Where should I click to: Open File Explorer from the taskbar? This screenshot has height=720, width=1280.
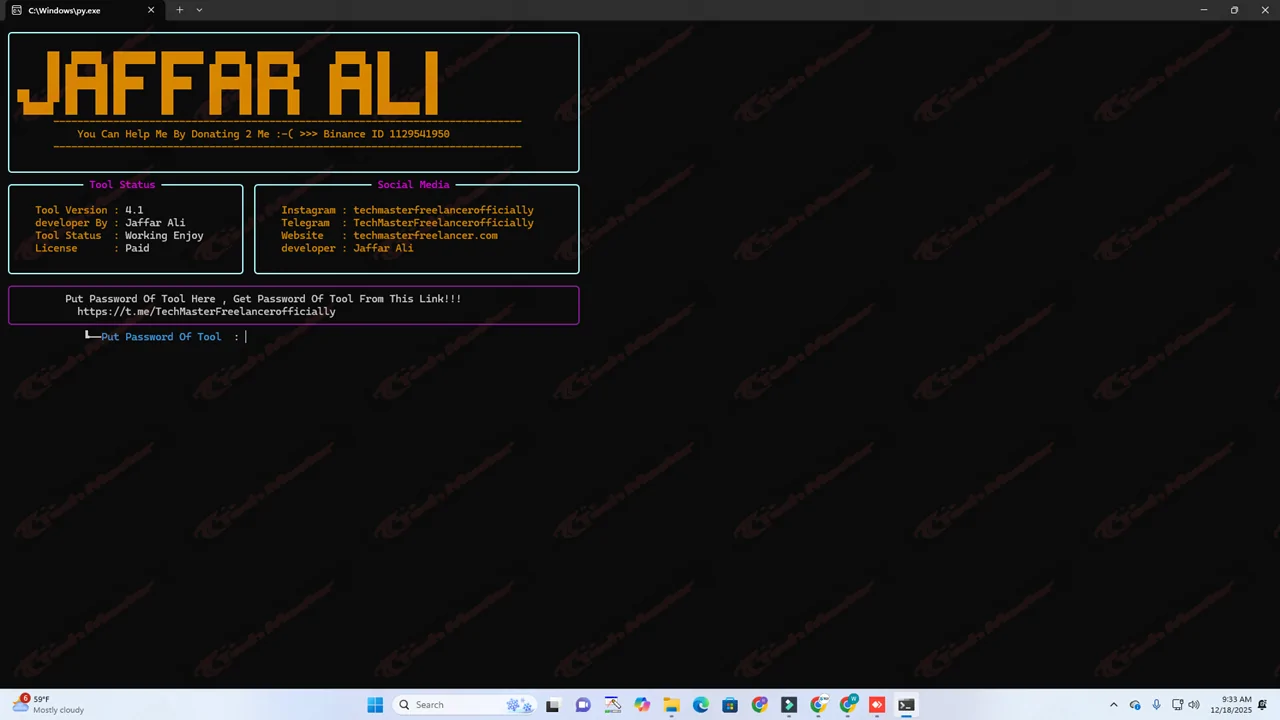click(671, 705)
